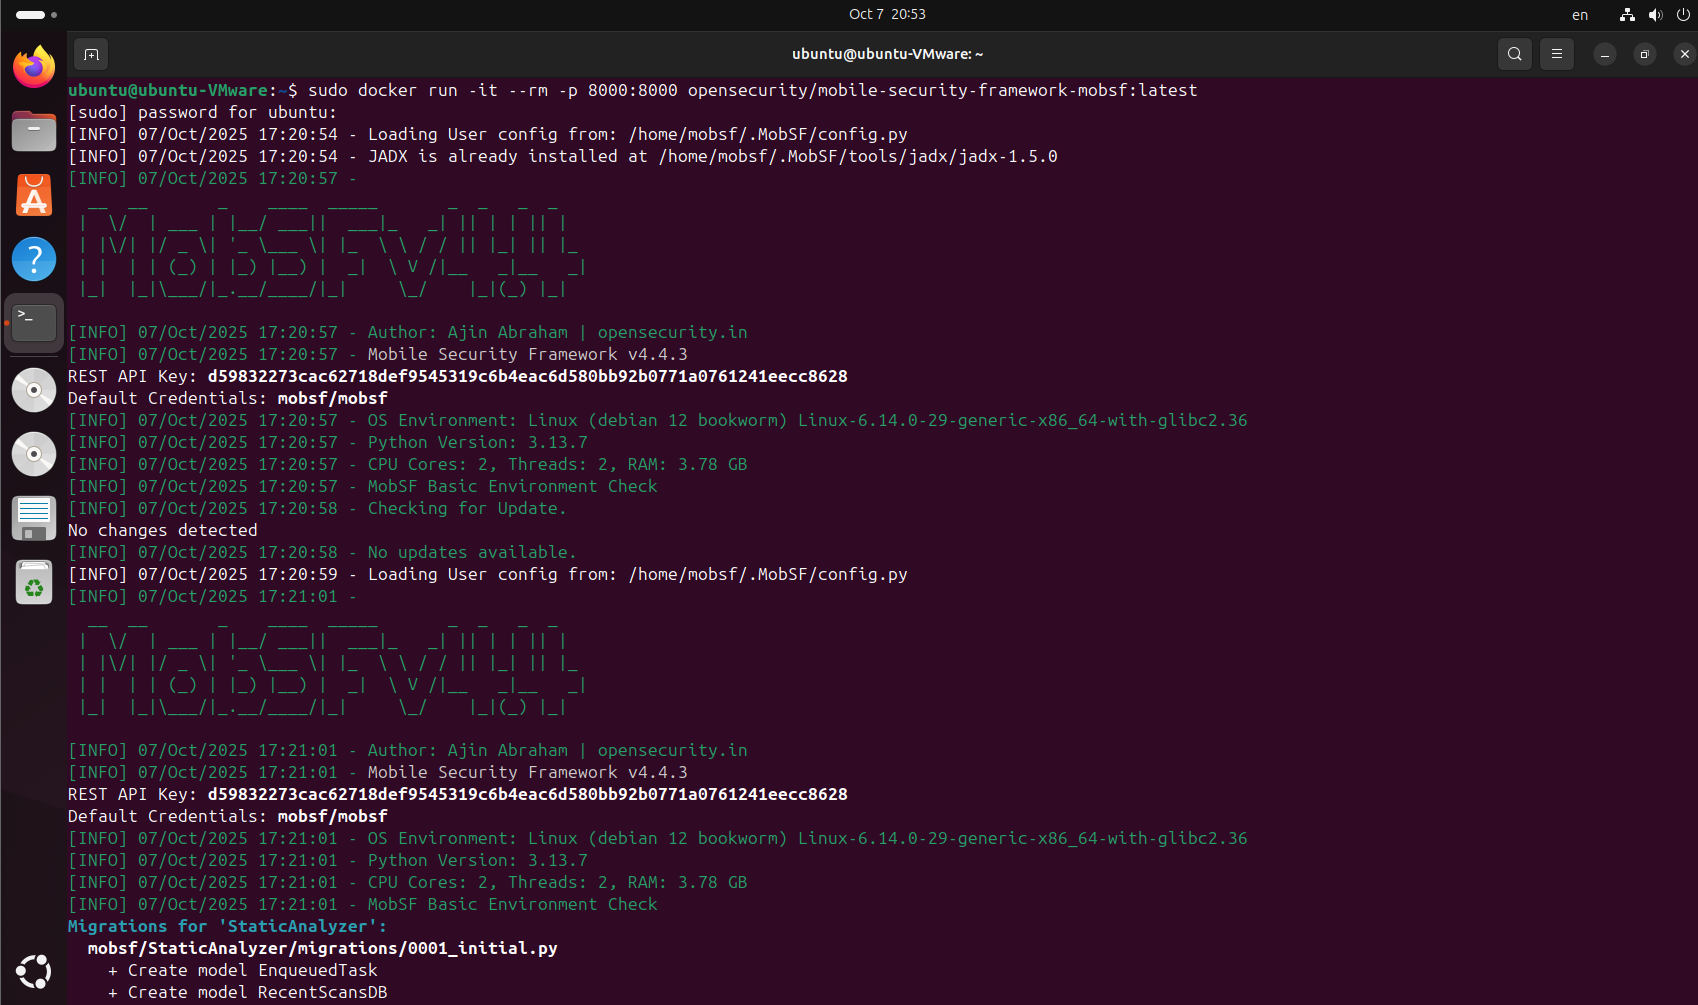Click the Activities workspace indicator
Screen dimensions: 1698x1005
click(x=36, y=15)
